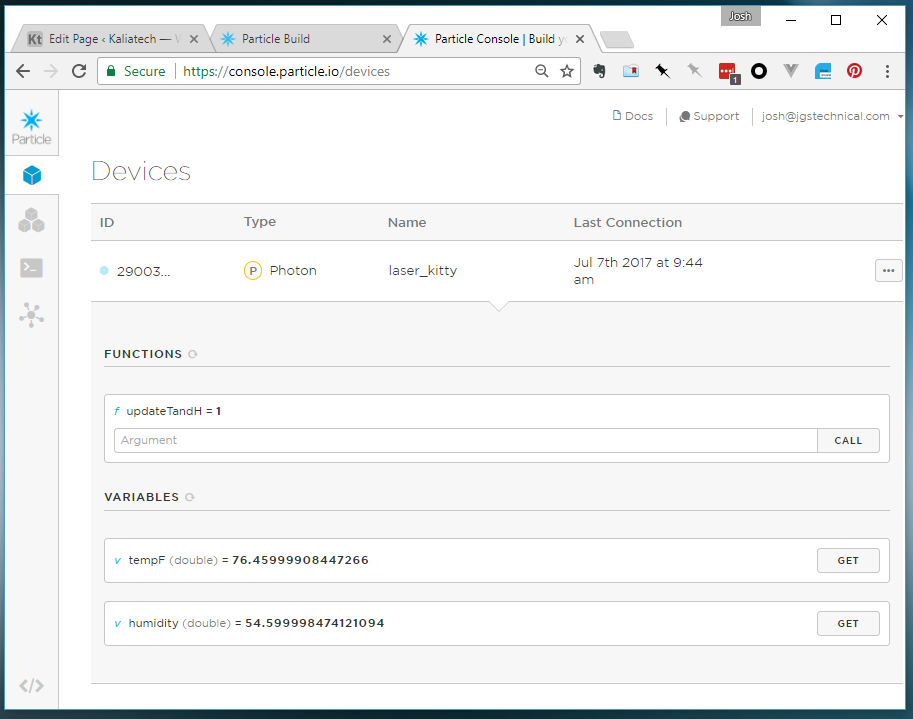Open the code brackets icon in sidebar
913x719 pixels.
(x=31, y=686)
